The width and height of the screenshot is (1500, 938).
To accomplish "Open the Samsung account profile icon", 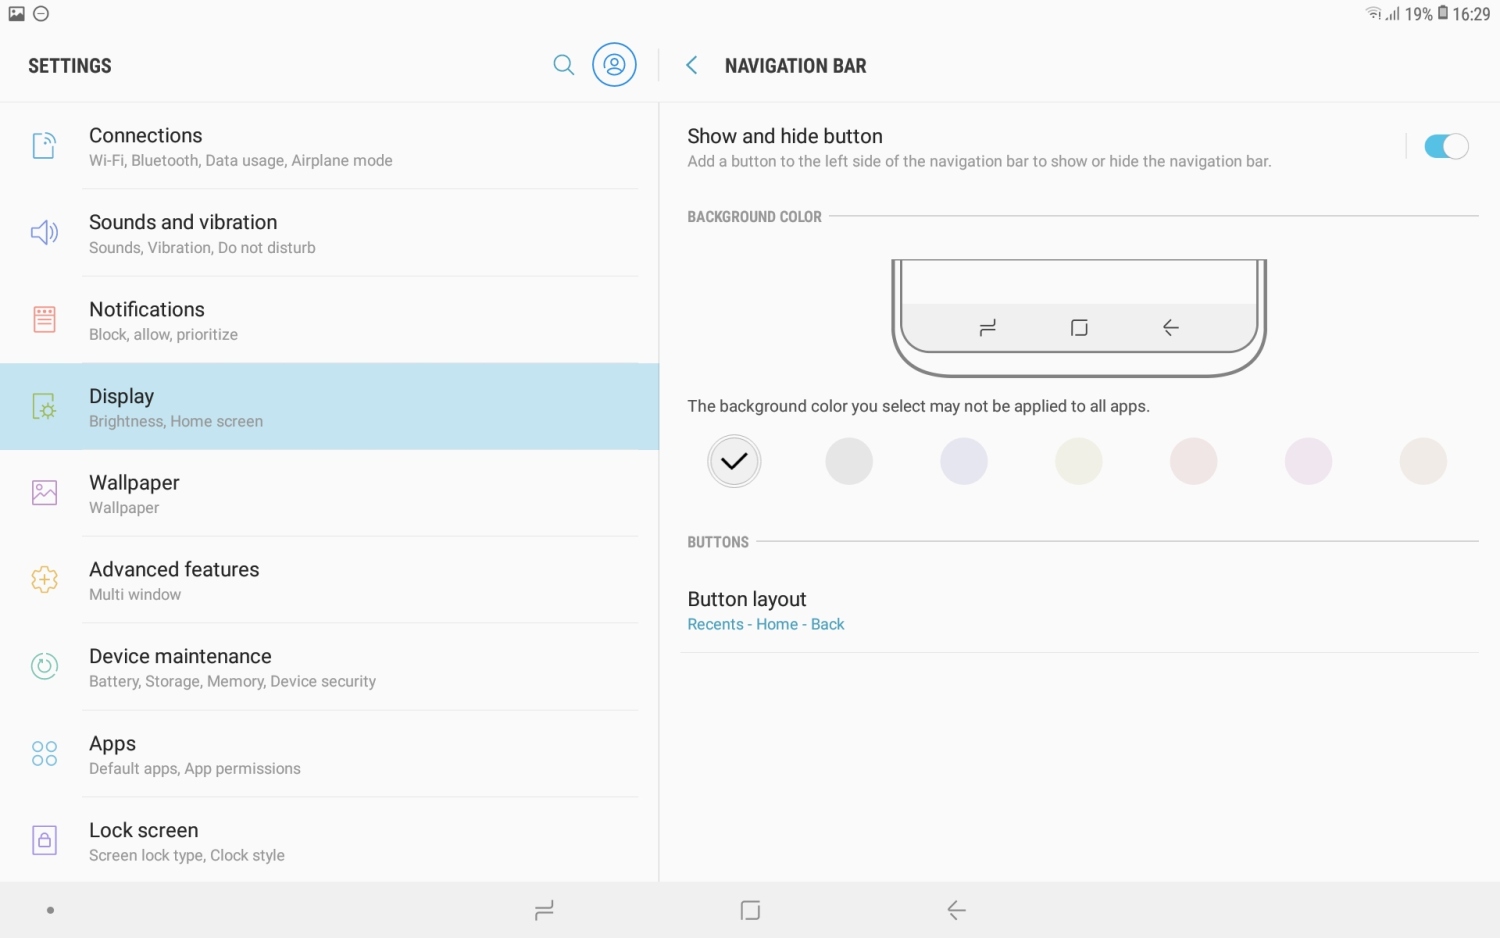I will [x=614, y=65].
